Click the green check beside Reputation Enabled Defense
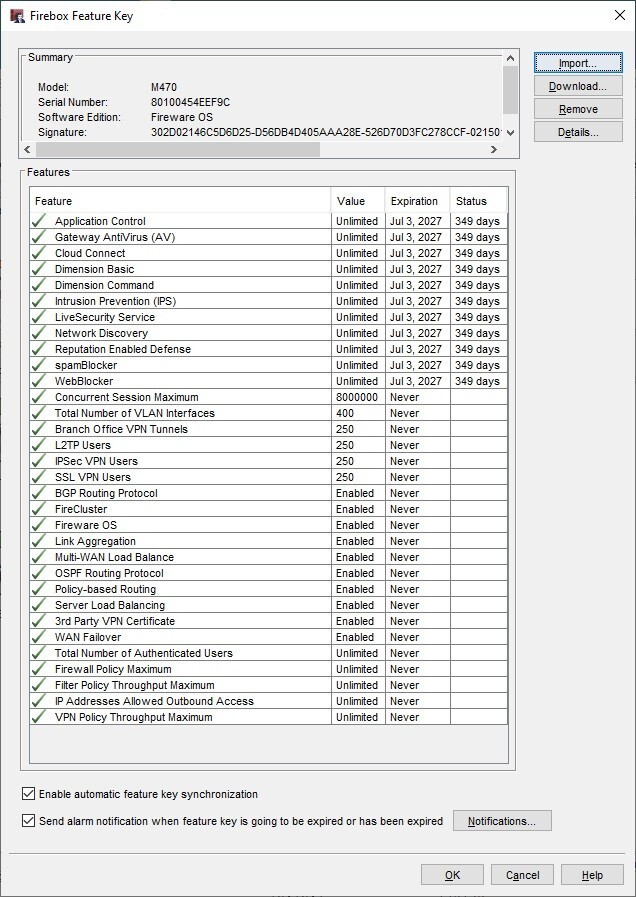 (39, 349)
